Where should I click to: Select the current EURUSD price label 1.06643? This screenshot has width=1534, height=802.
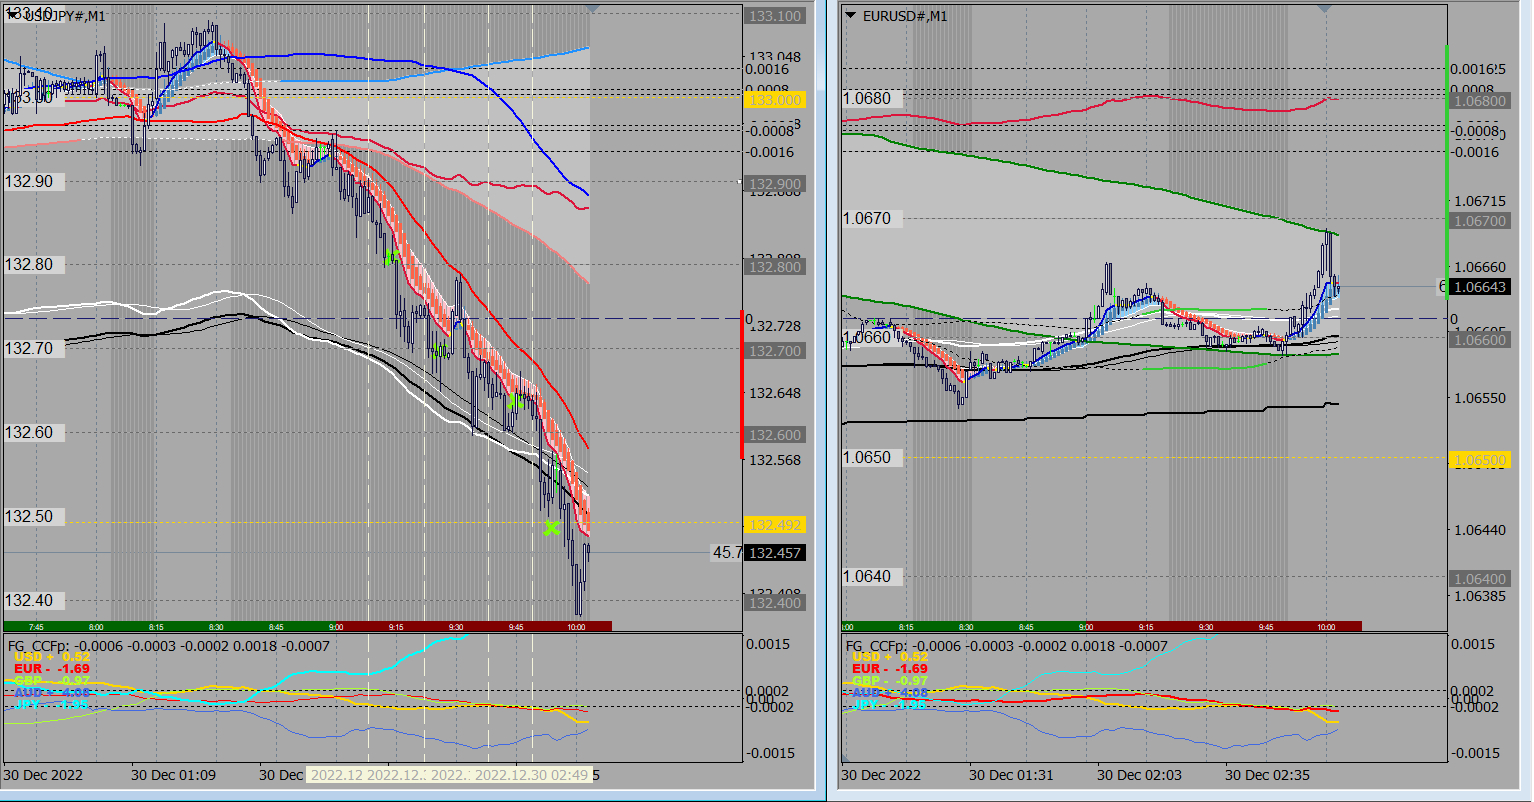[1477, 287]
